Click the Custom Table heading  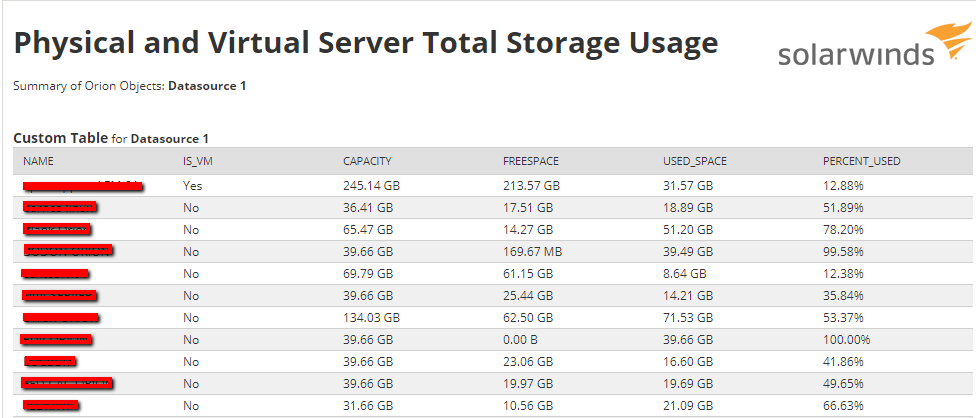(x=60, y=138)
